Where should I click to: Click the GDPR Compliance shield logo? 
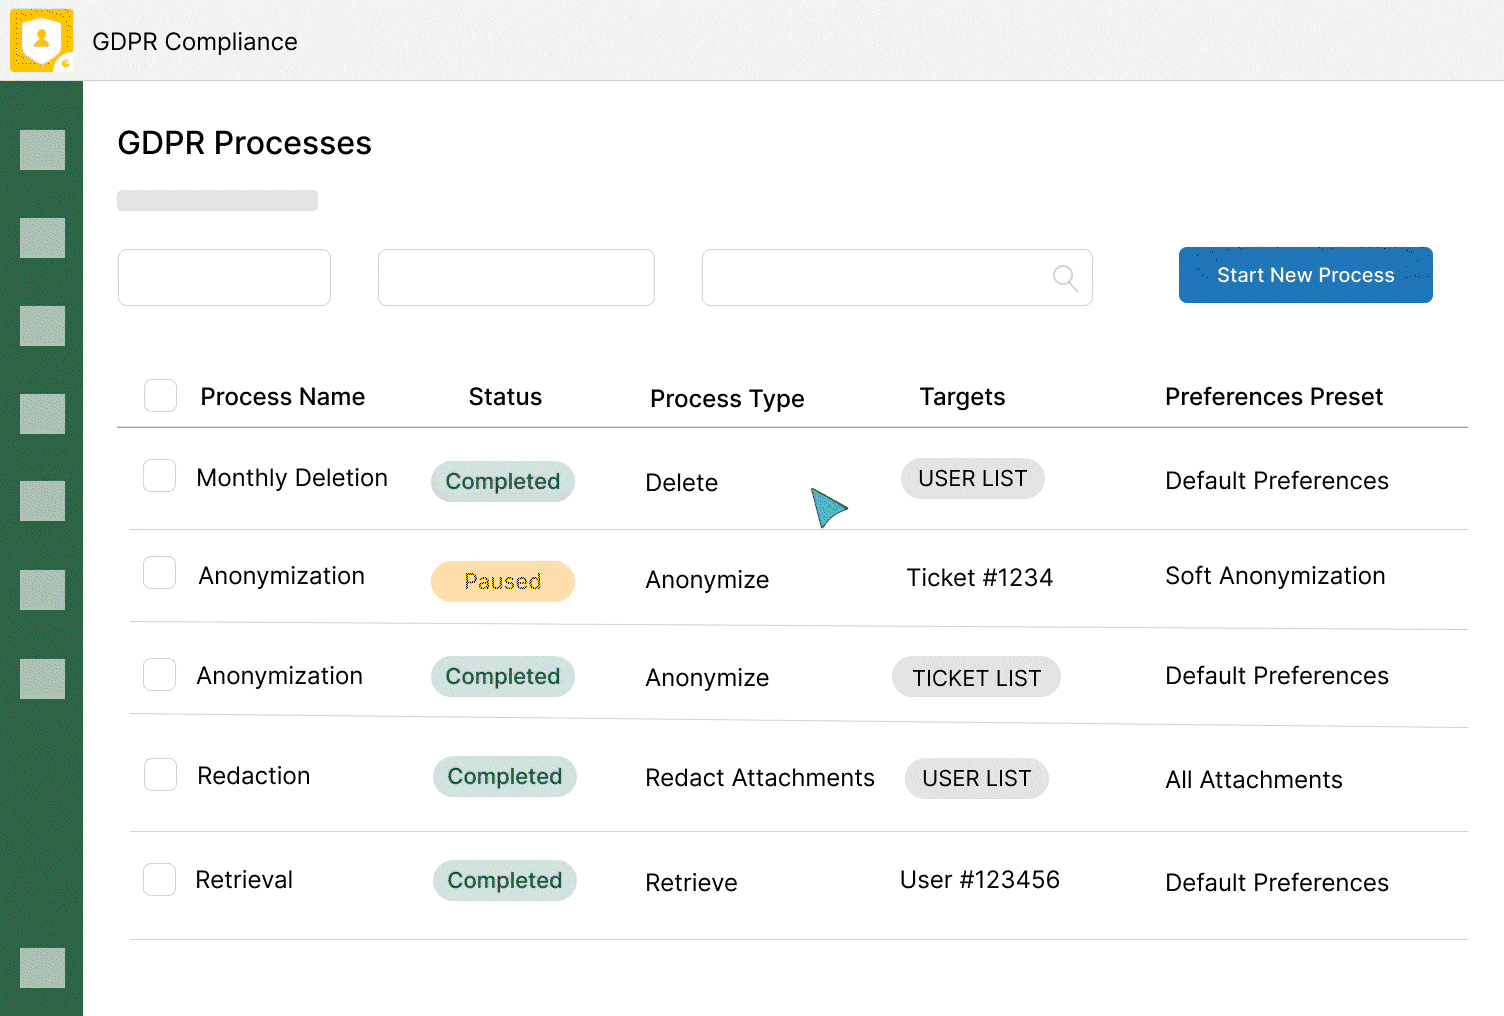pos(41,41)
